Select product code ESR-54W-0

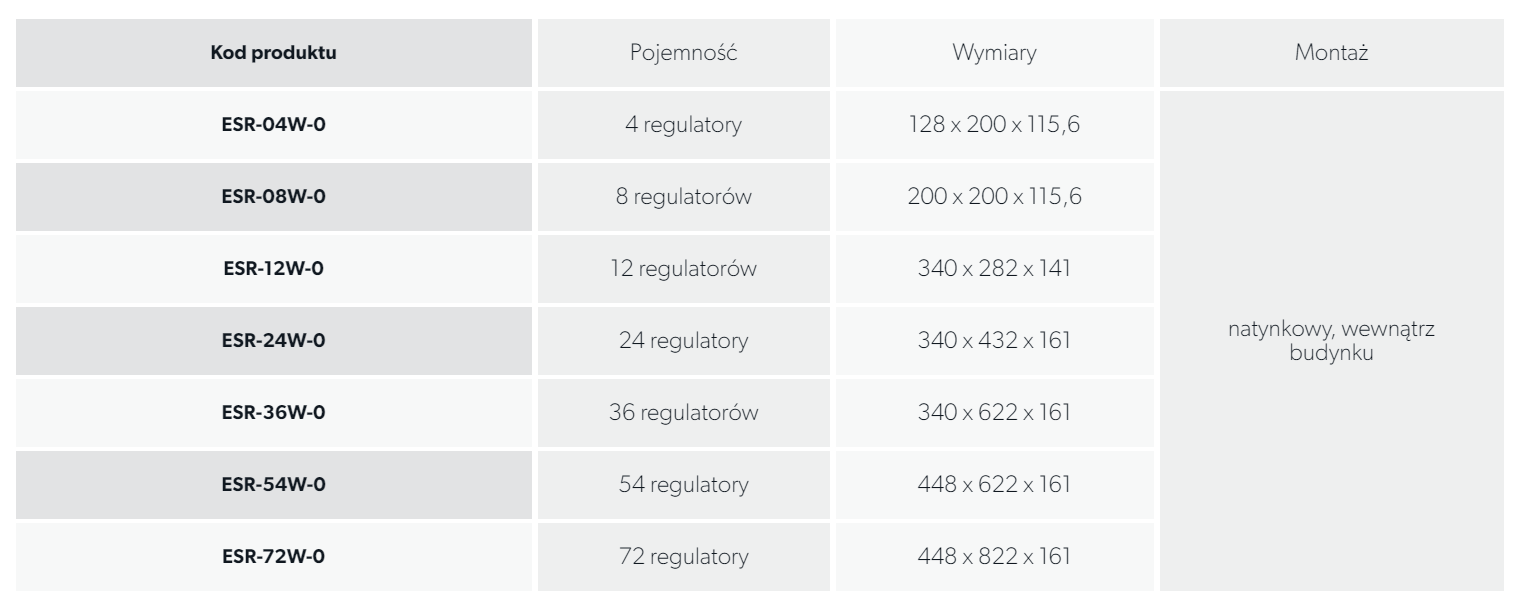pyautogui.click(x=273, y=484)
